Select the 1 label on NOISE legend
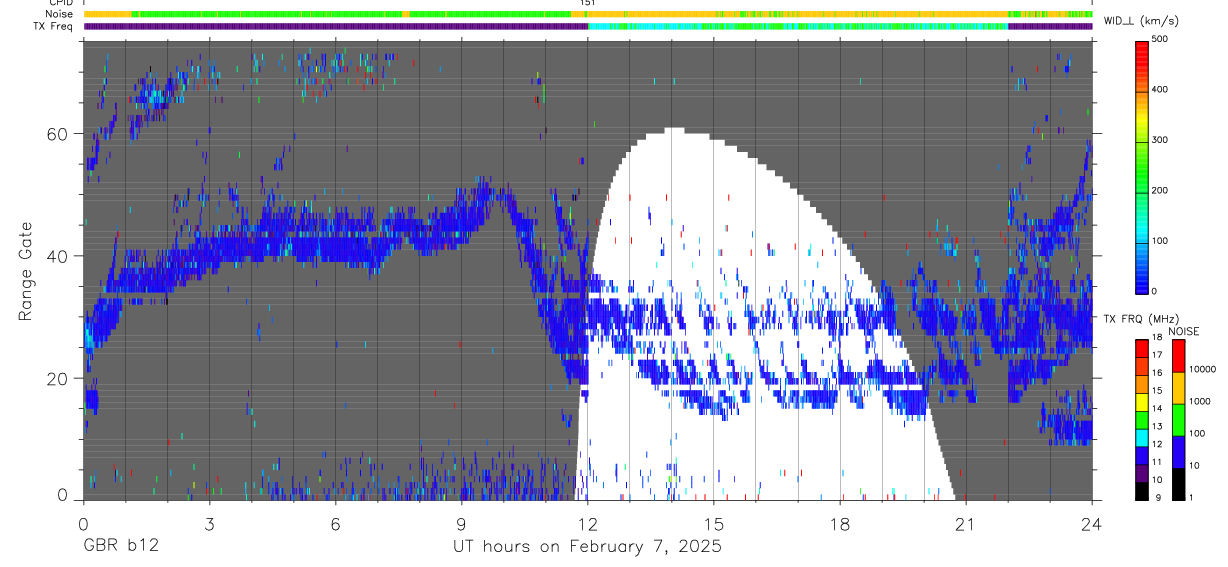The width and height of the screenshot is (1228, 567). (x=1193, y=498)
